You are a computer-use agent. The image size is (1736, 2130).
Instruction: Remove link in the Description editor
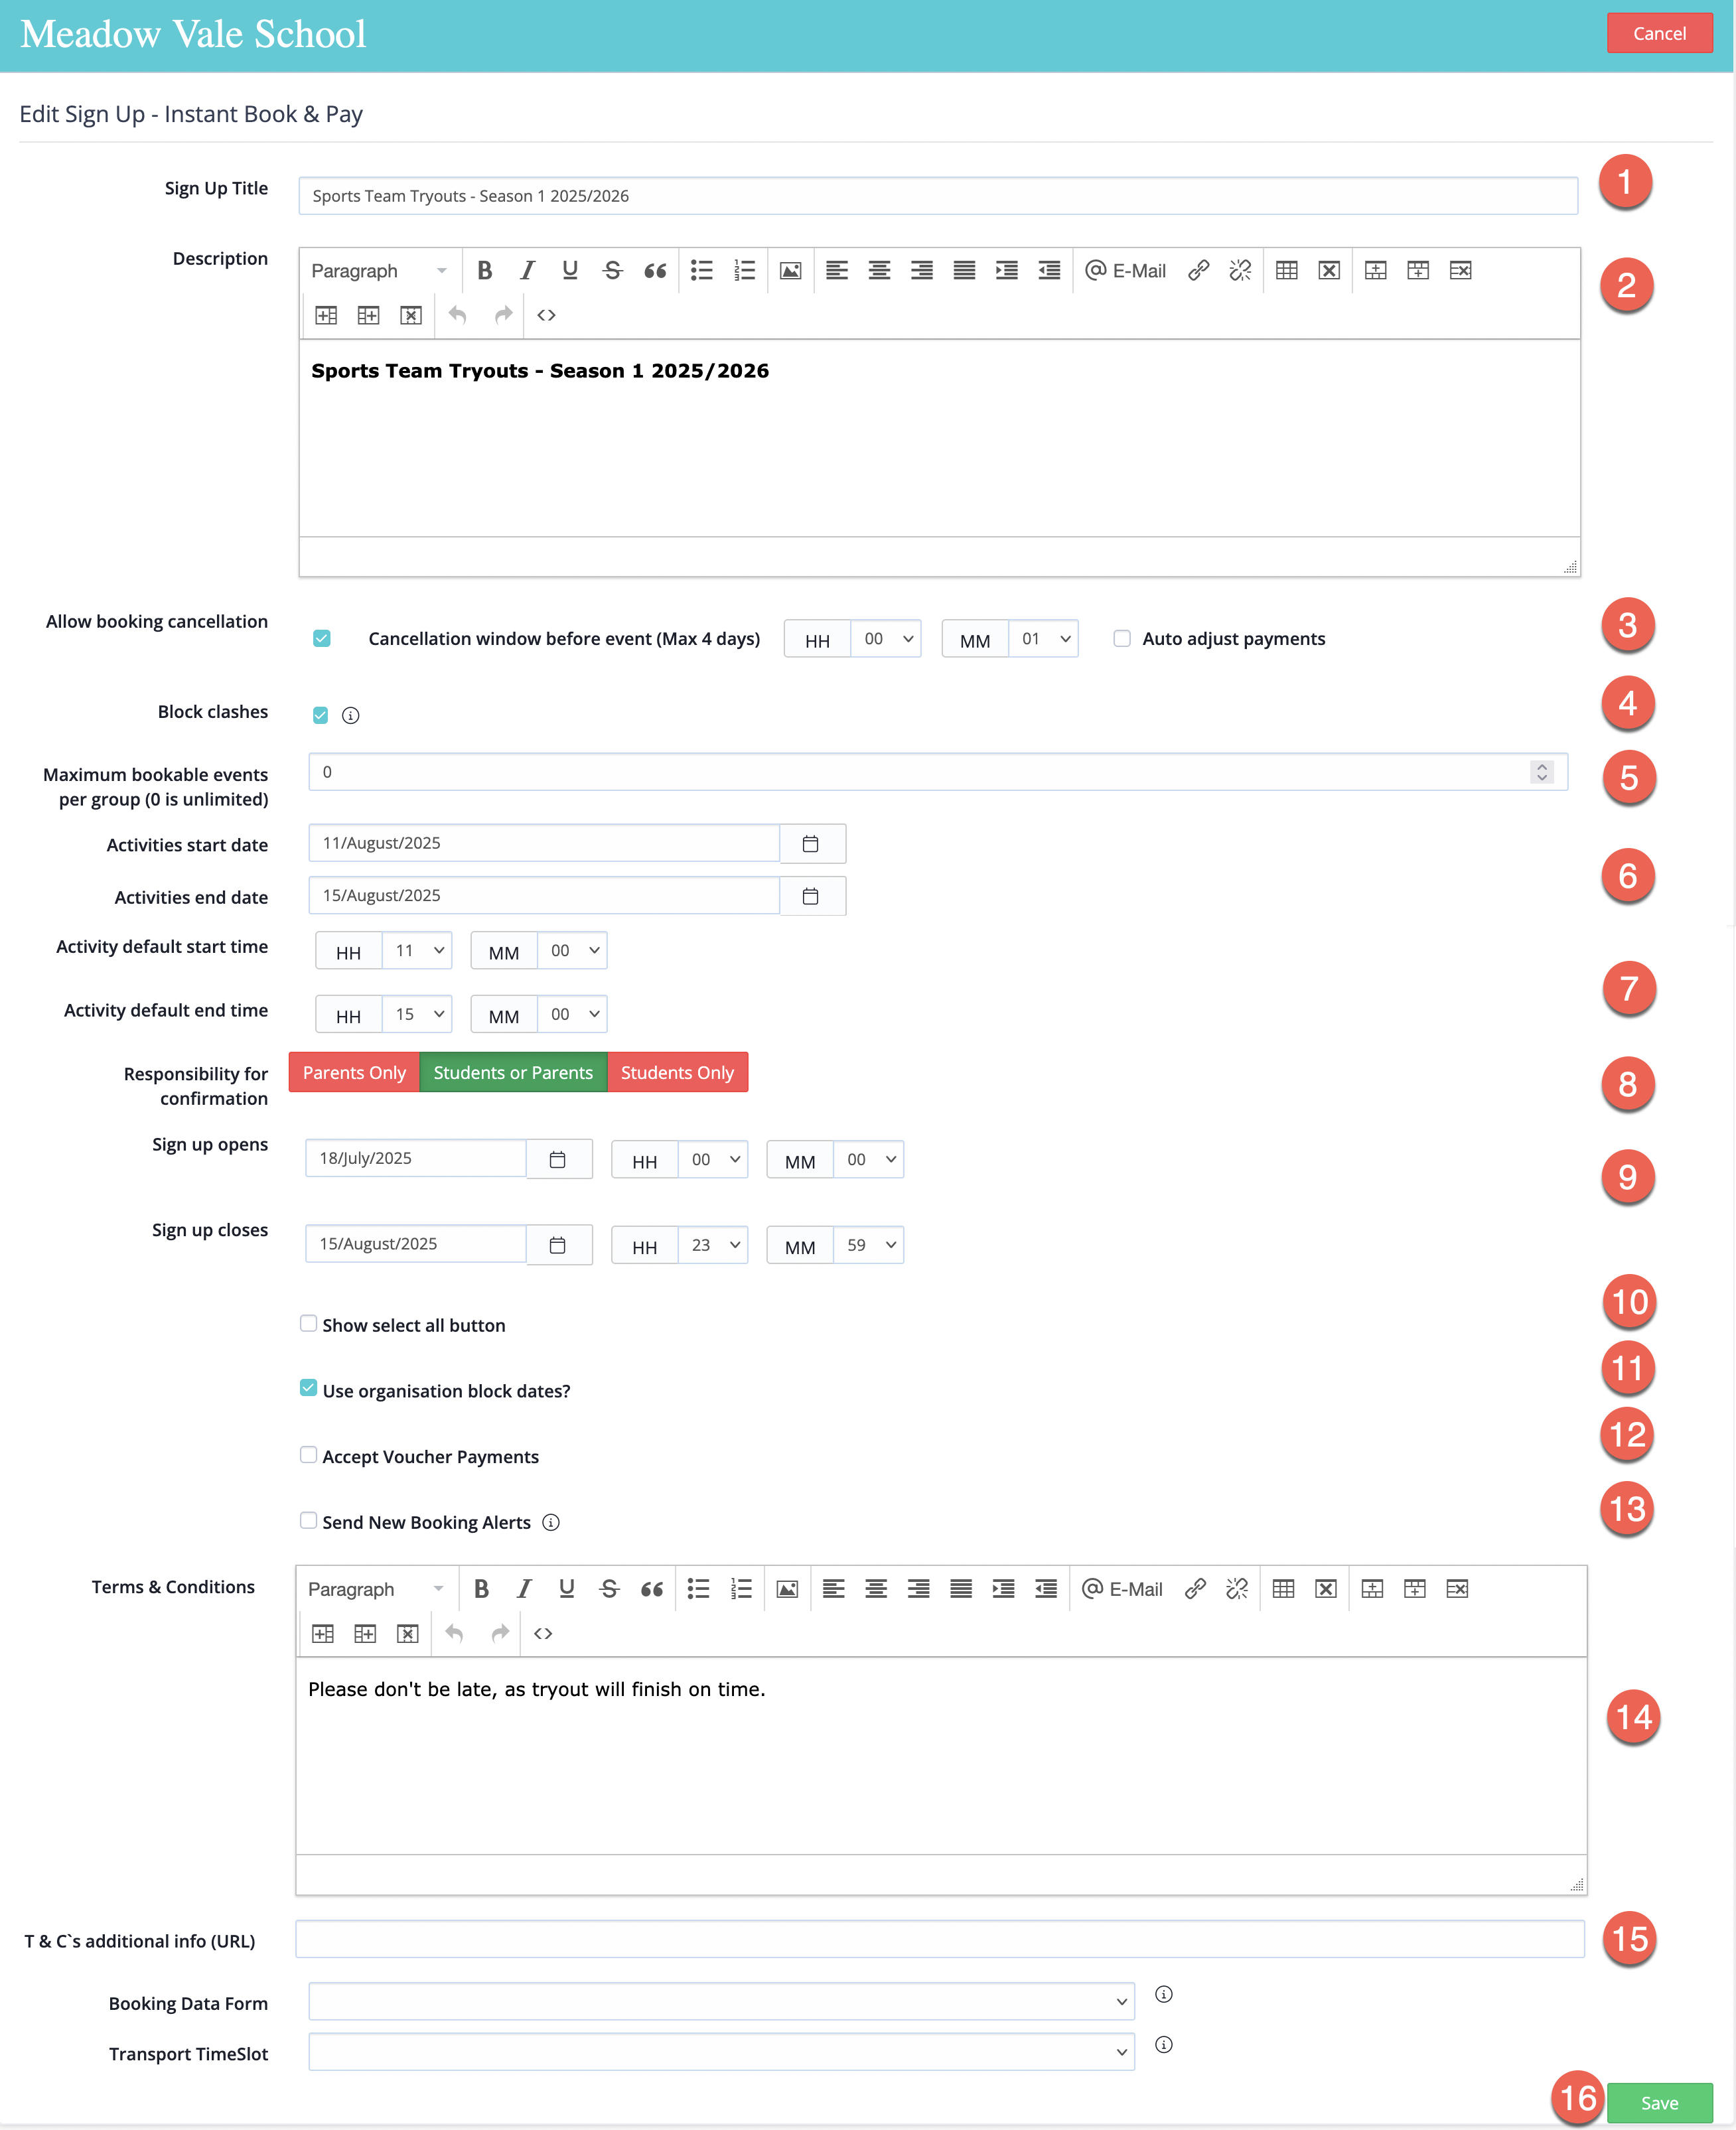1240,270
